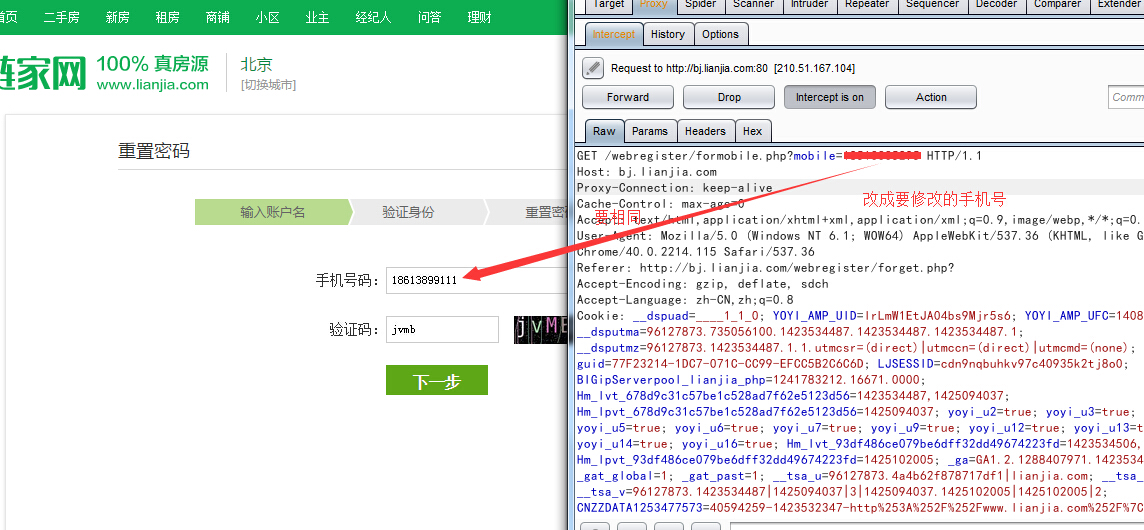Click the 手机号码 input field
Image resolution: width=1144 pixels, height=530 pixels.
coord(476,280)
